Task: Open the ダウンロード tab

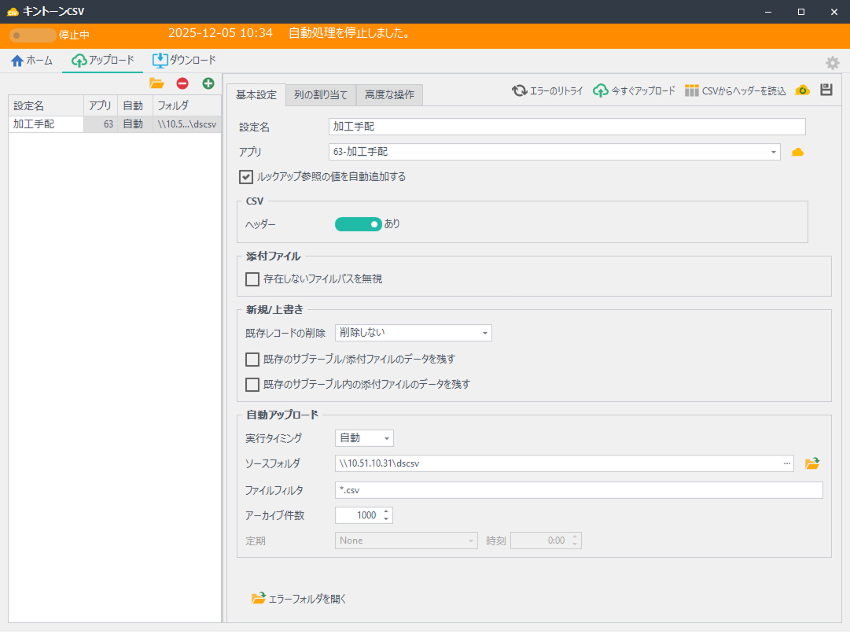Action: pos(184,60)
